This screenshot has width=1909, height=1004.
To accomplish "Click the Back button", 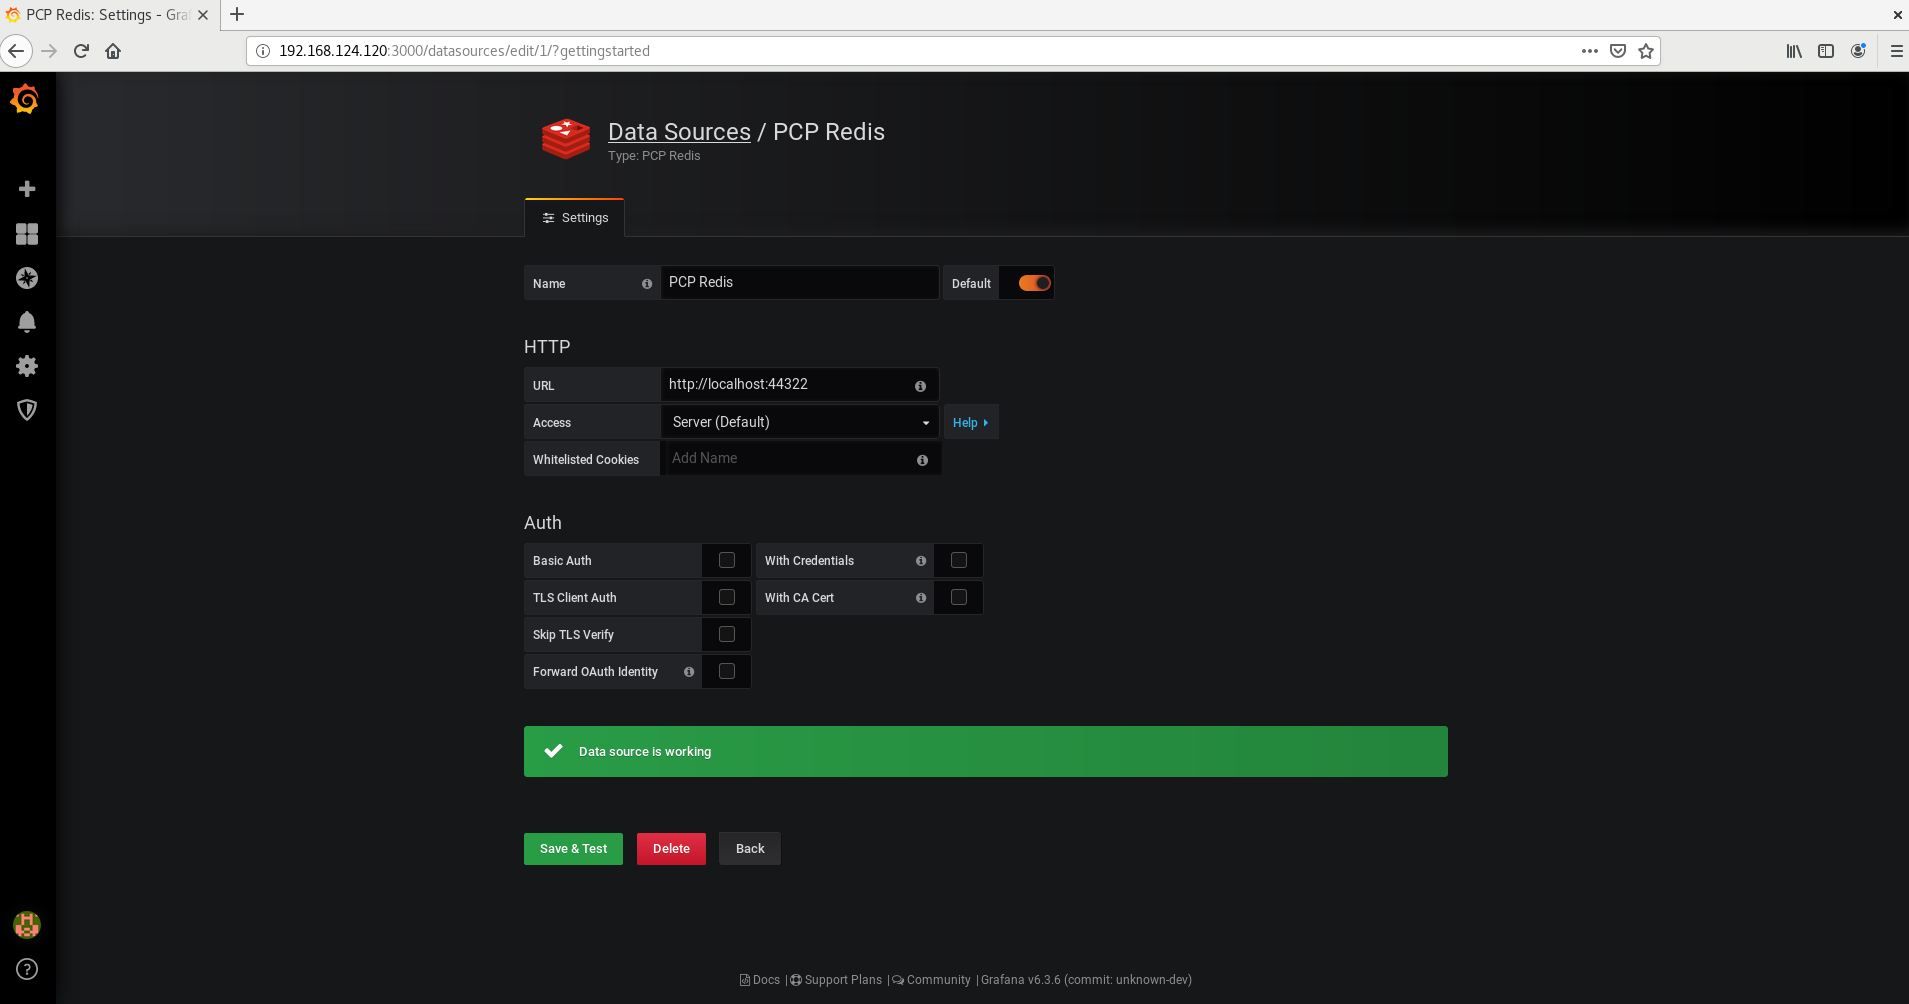I will pos(750,849).
